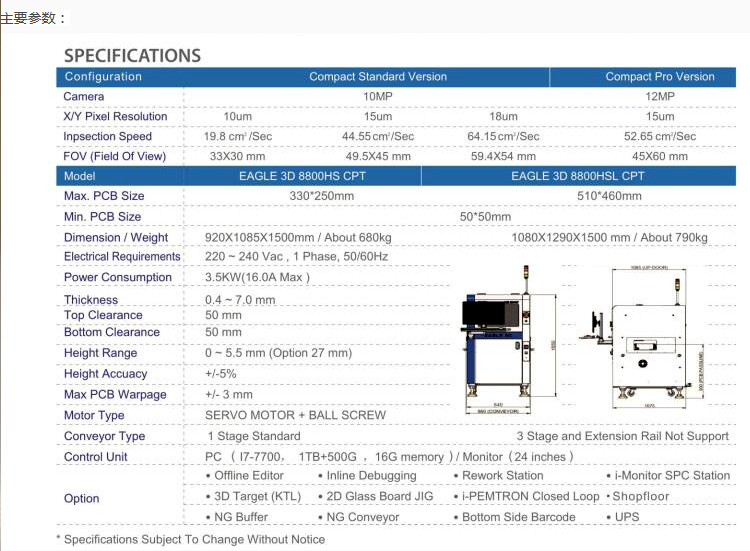Select the Compact Standard Version column header
750x551 pixels.
coord(378,77)
